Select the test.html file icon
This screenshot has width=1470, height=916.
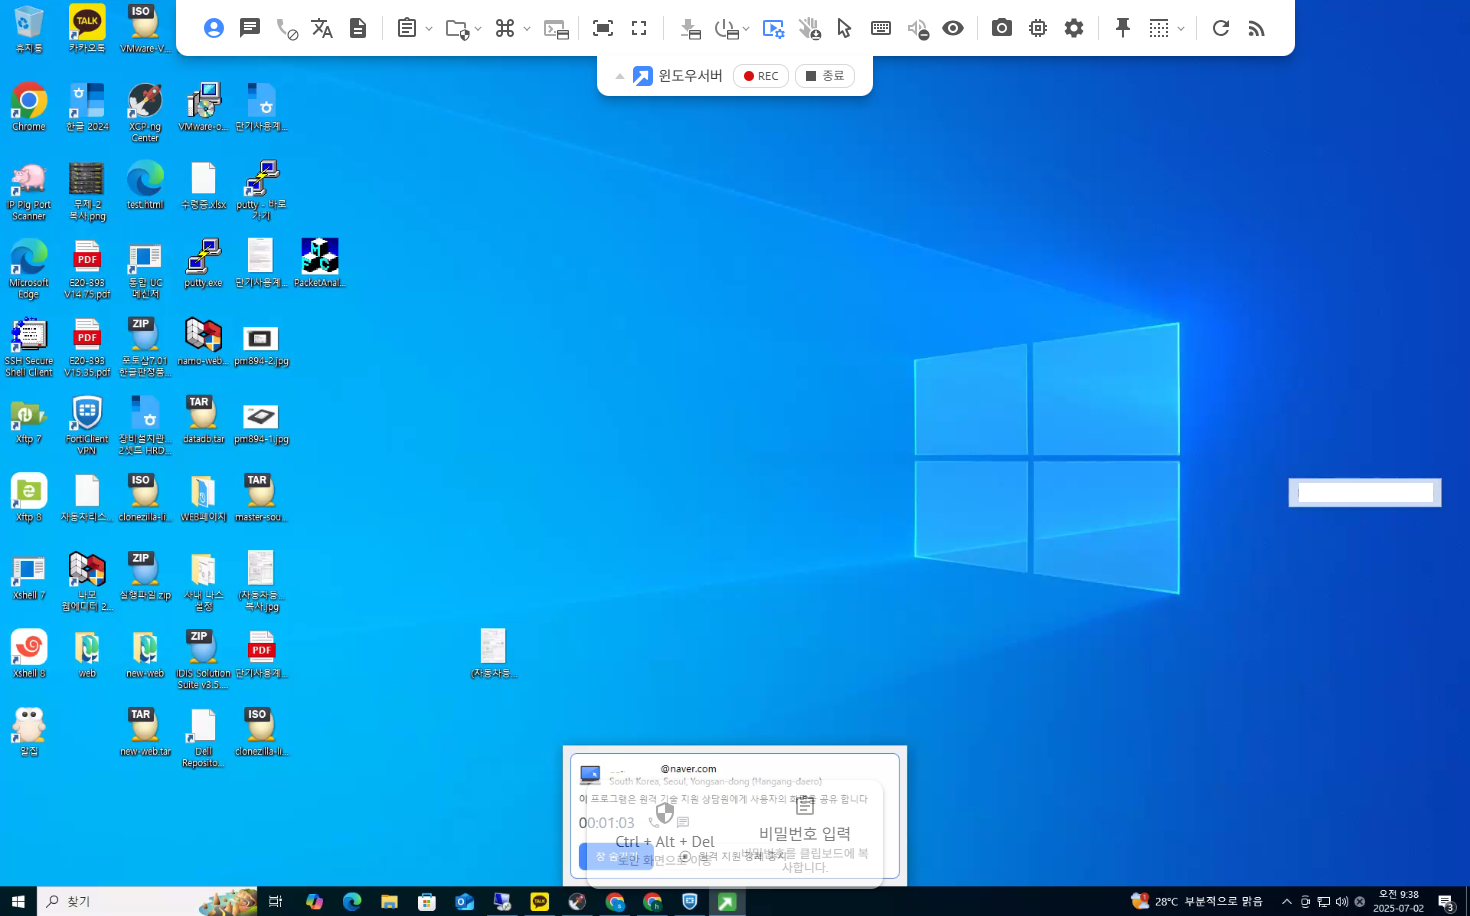[x=145, y=185]
